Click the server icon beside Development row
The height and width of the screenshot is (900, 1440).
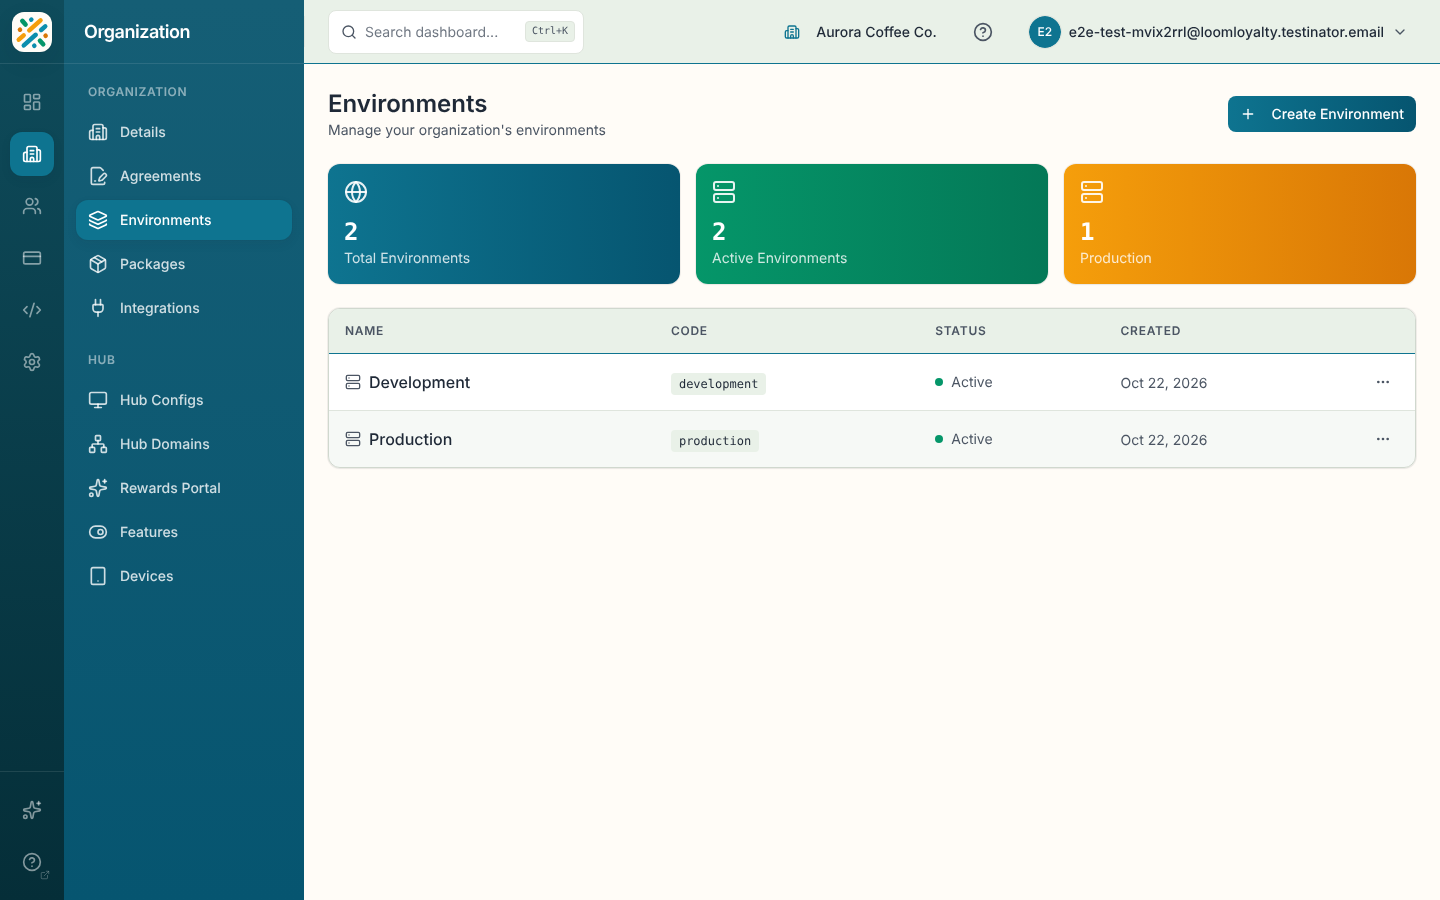coord(353,382)
